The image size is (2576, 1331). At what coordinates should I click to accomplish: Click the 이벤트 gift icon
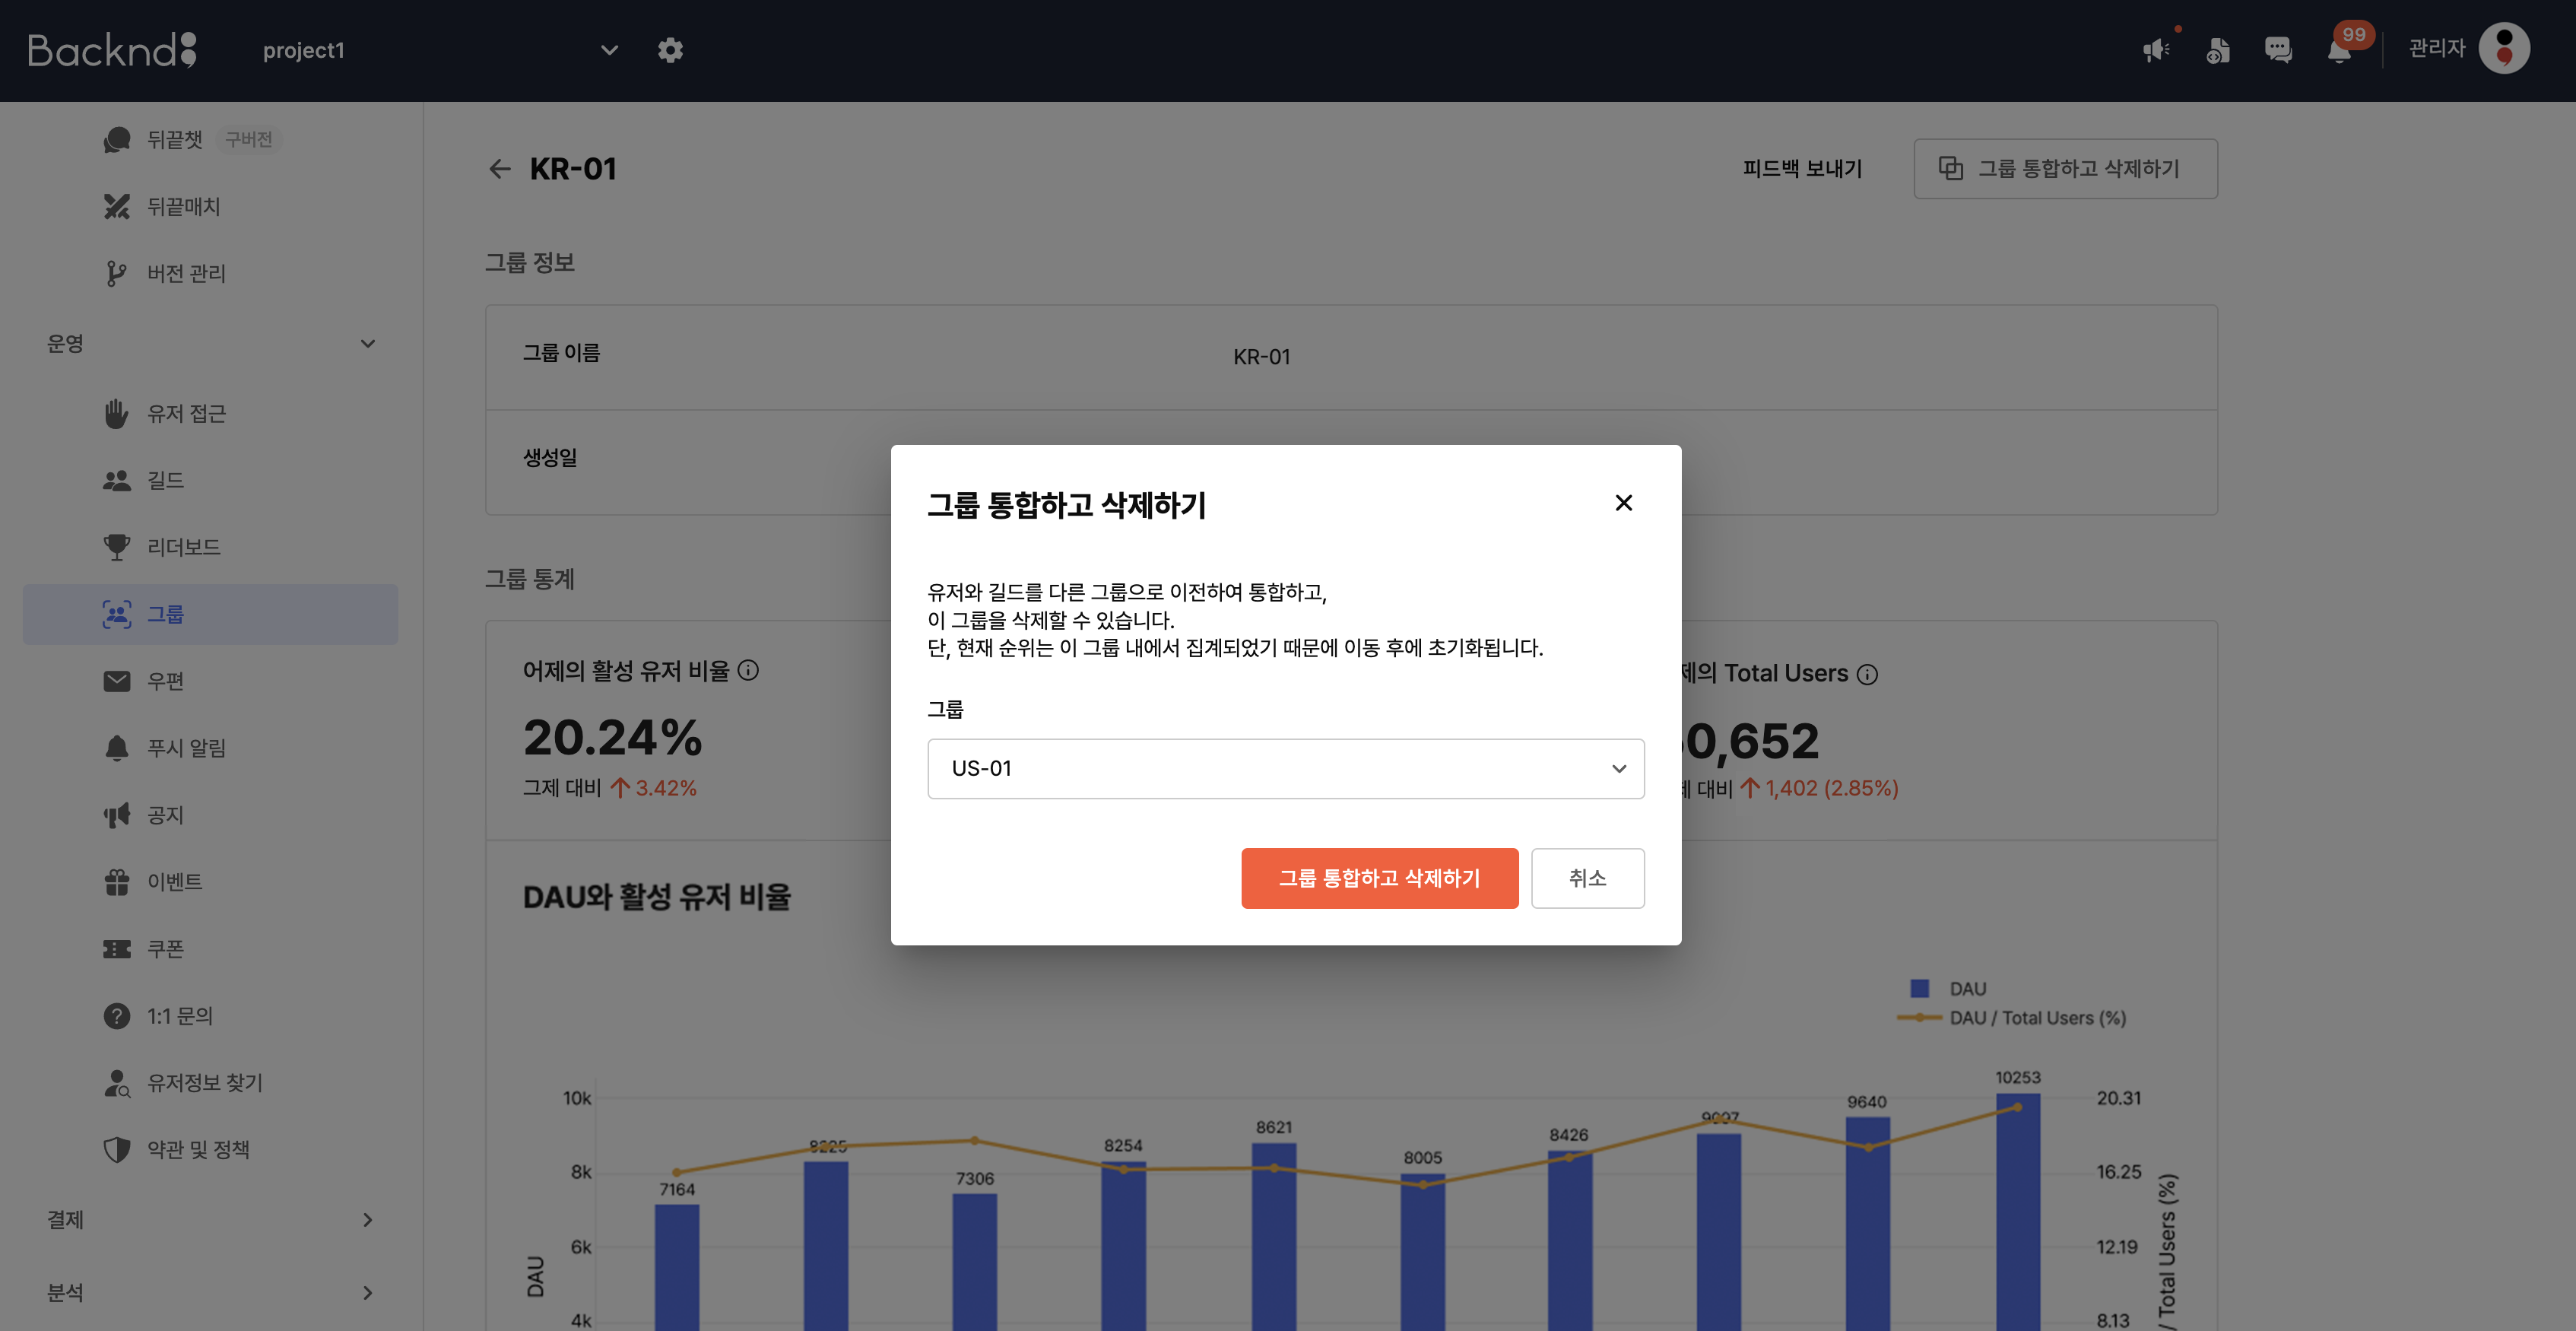coord(117,882)
